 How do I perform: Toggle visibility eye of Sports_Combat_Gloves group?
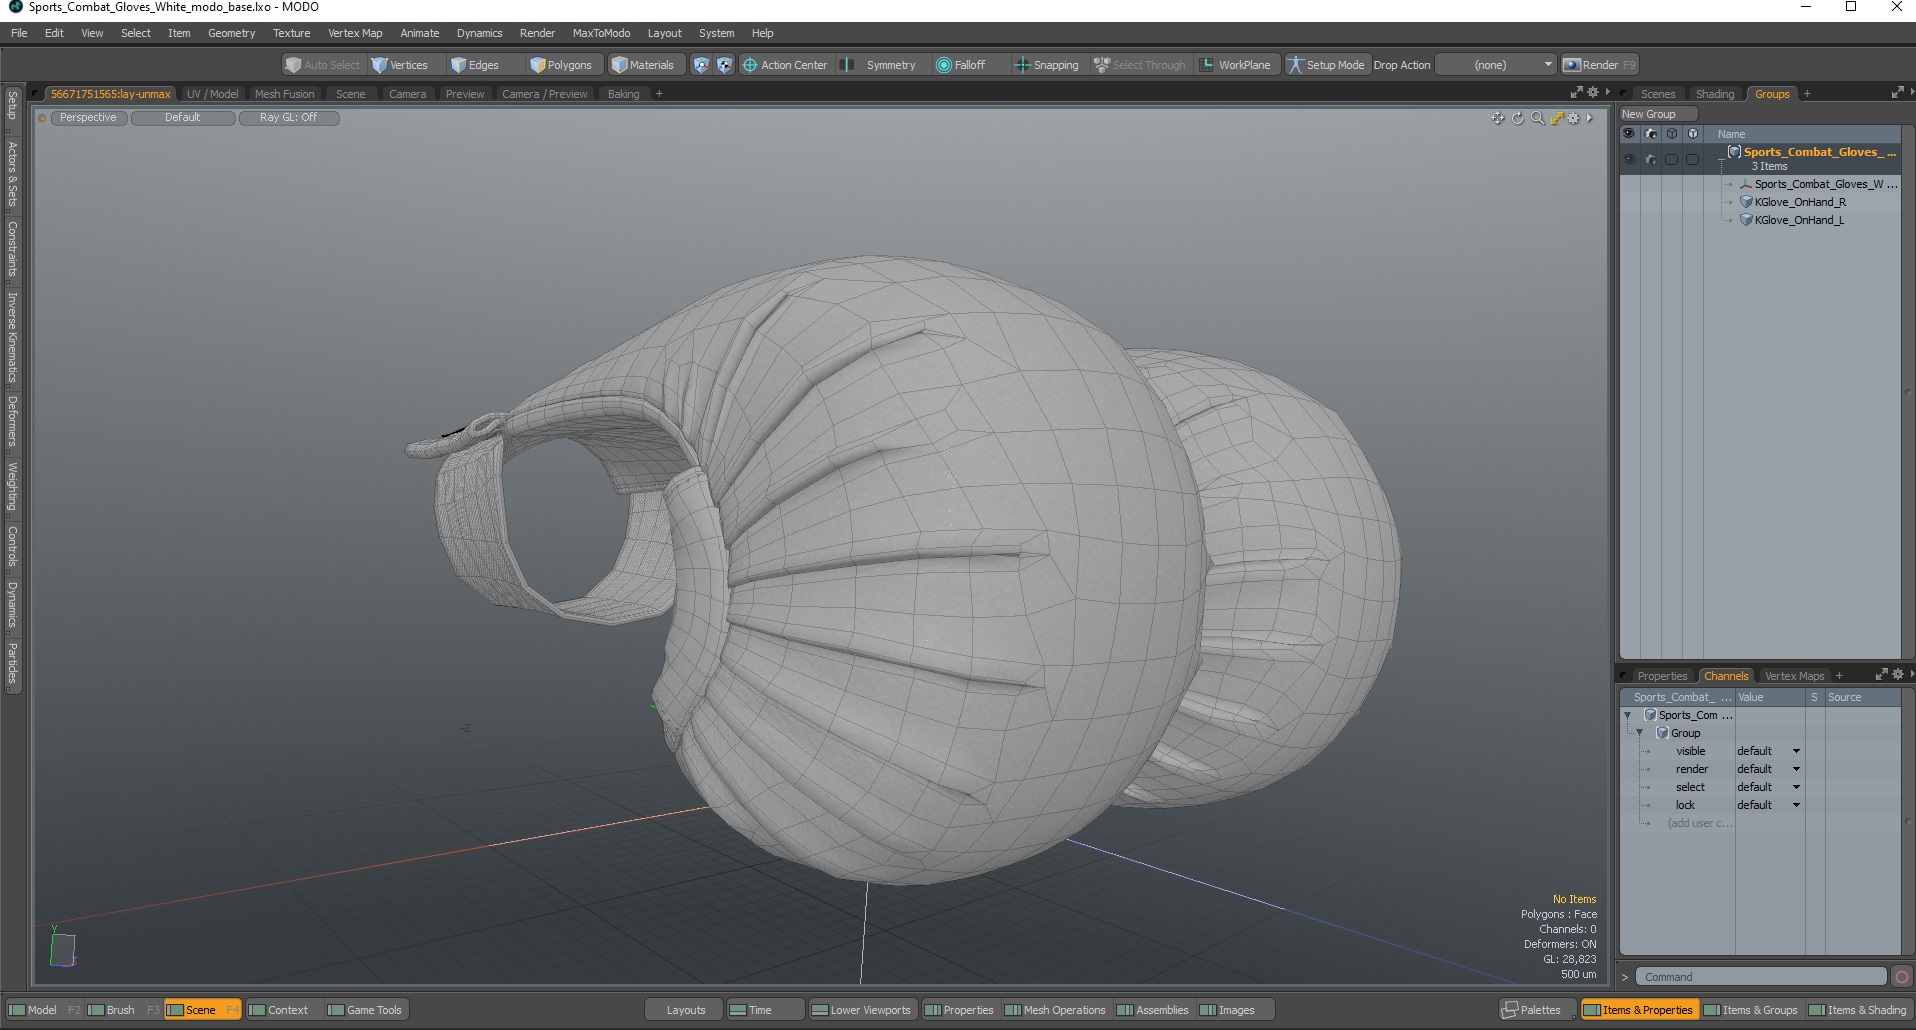pos(1629,159)
